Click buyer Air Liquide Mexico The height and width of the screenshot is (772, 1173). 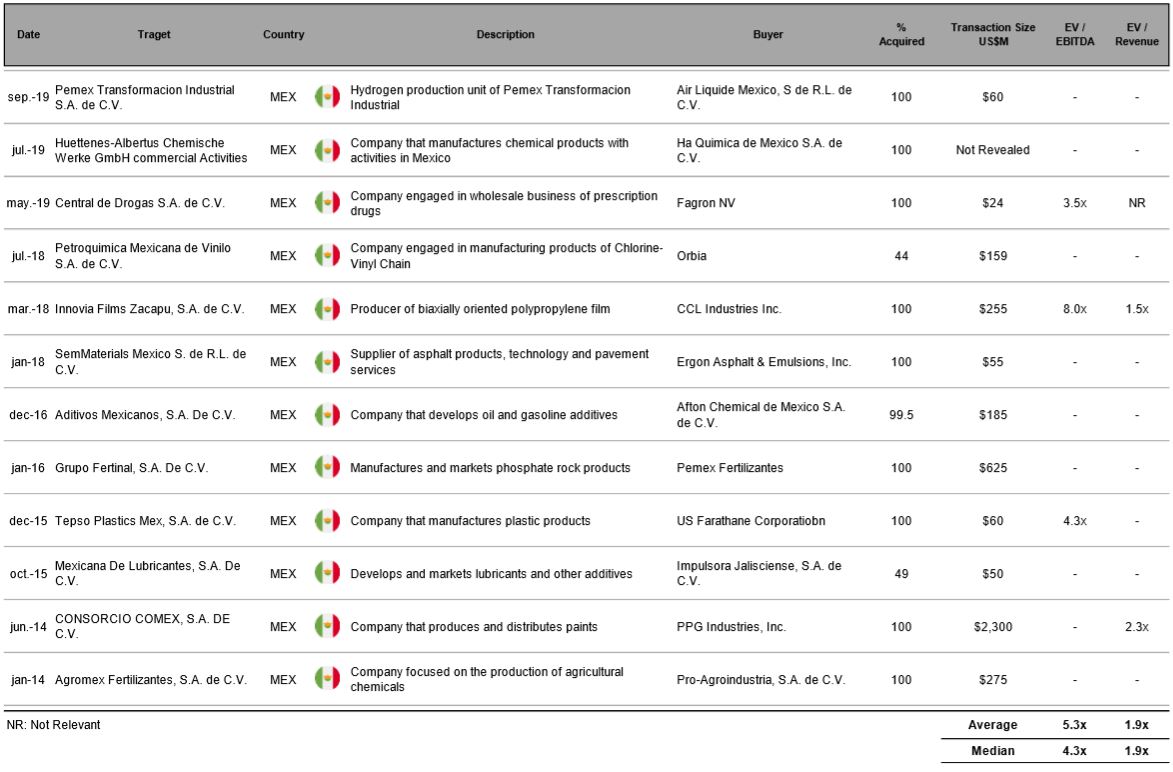(764, 97)
